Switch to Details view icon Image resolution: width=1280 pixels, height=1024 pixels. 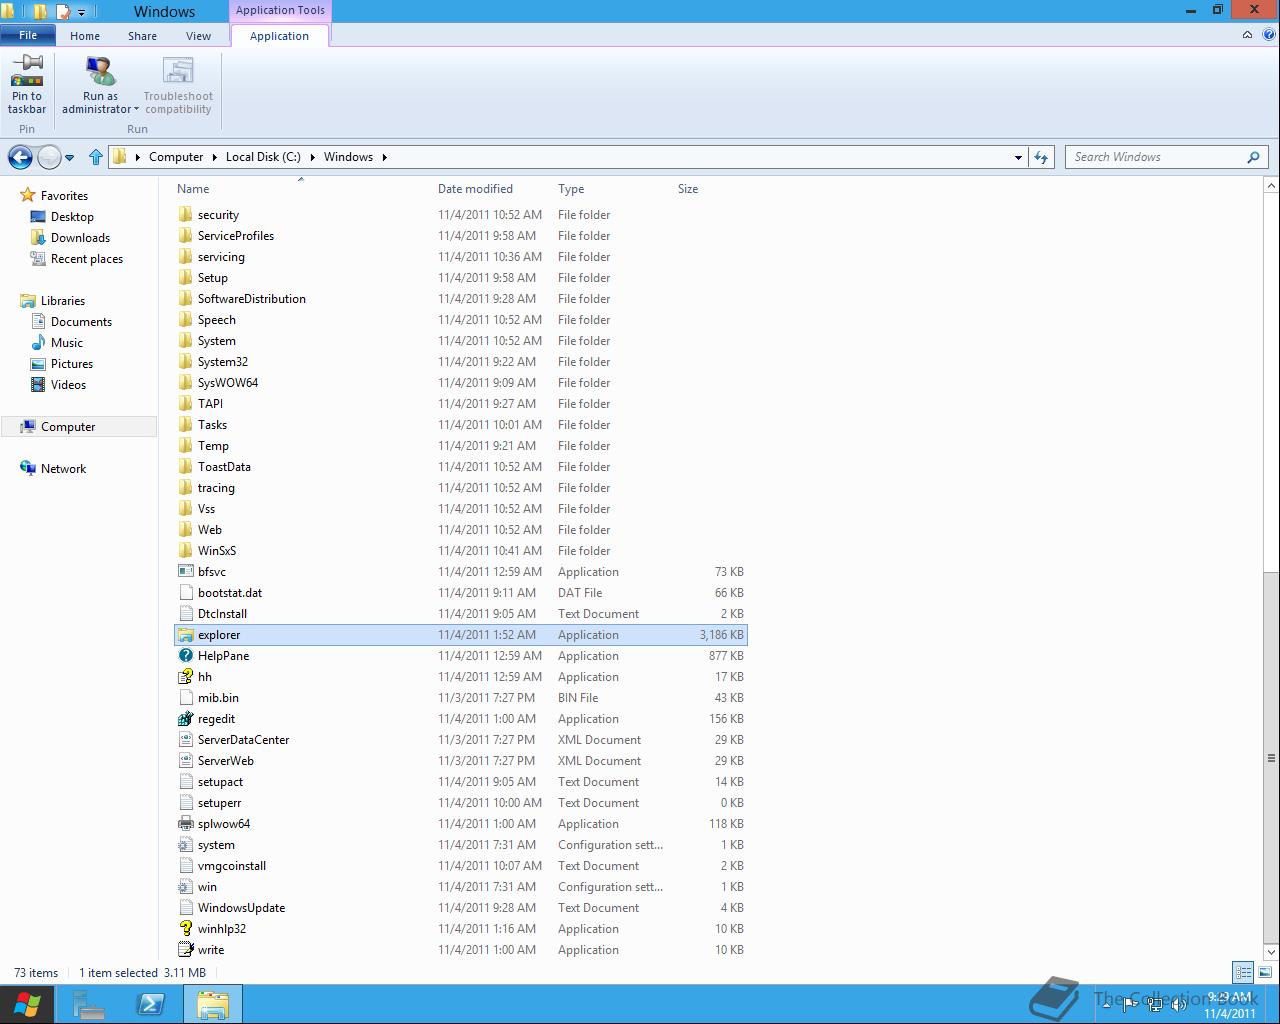click(x=1243, y=972)
